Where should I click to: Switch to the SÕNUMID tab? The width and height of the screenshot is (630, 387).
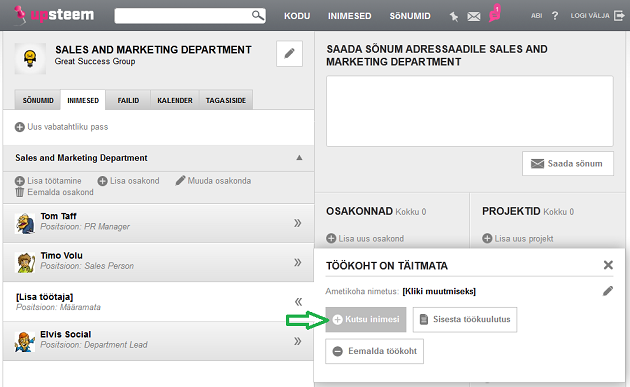coord(38,100)
